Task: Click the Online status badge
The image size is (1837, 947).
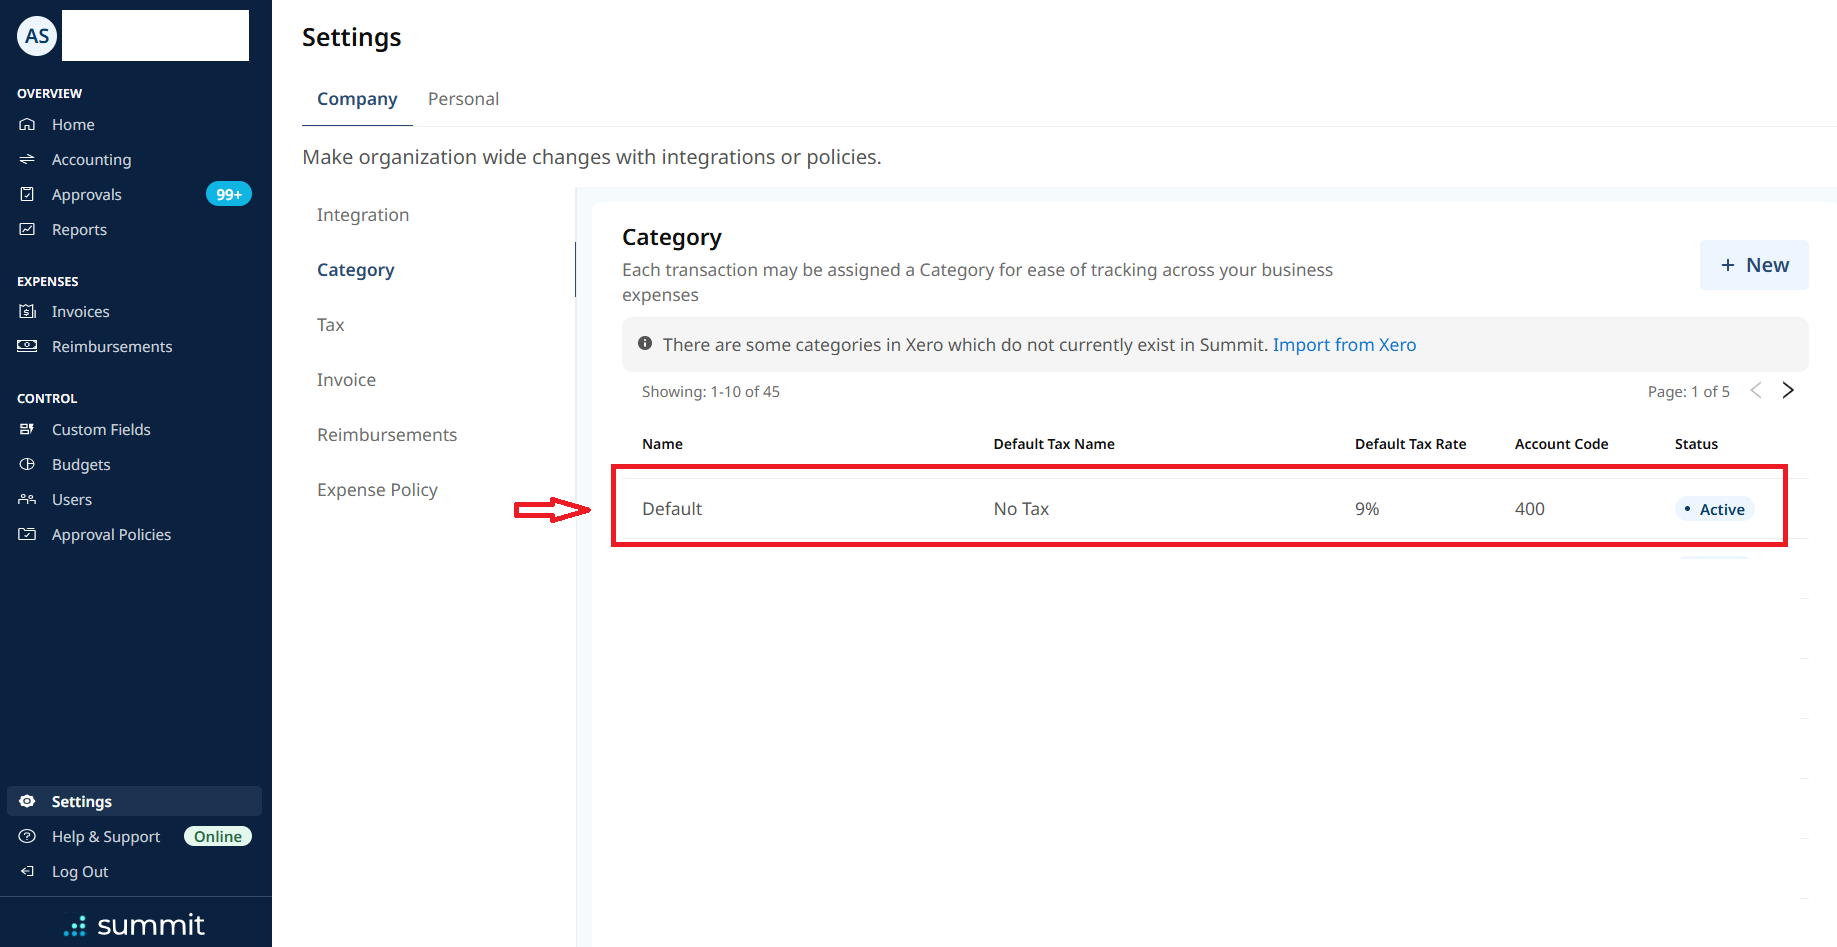Action: 218,836
